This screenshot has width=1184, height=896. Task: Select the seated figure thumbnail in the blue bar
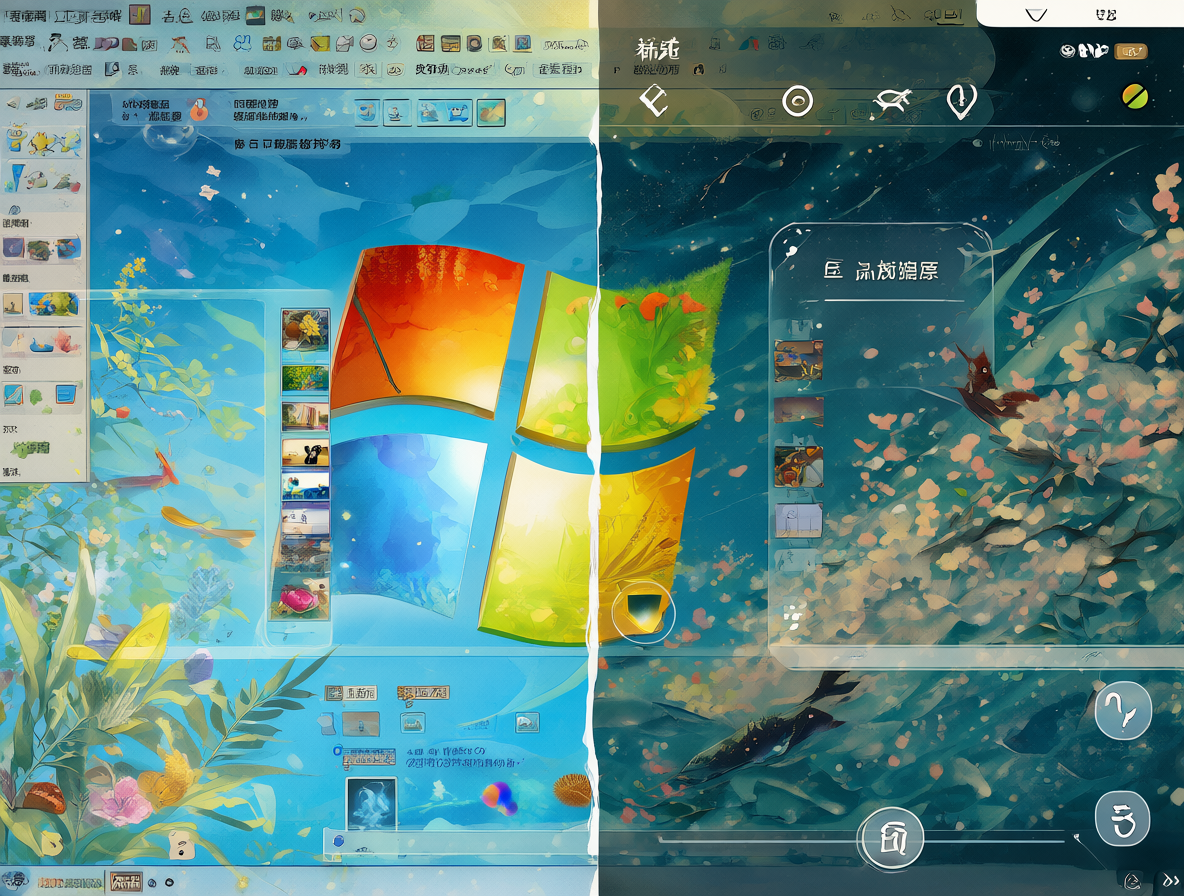coord(396,112)
